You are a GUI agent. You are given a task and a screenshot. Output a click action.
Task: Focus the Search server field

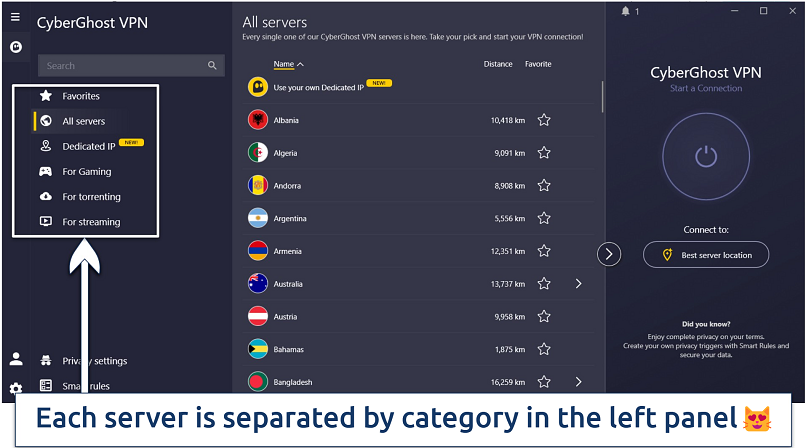[131, 65]
